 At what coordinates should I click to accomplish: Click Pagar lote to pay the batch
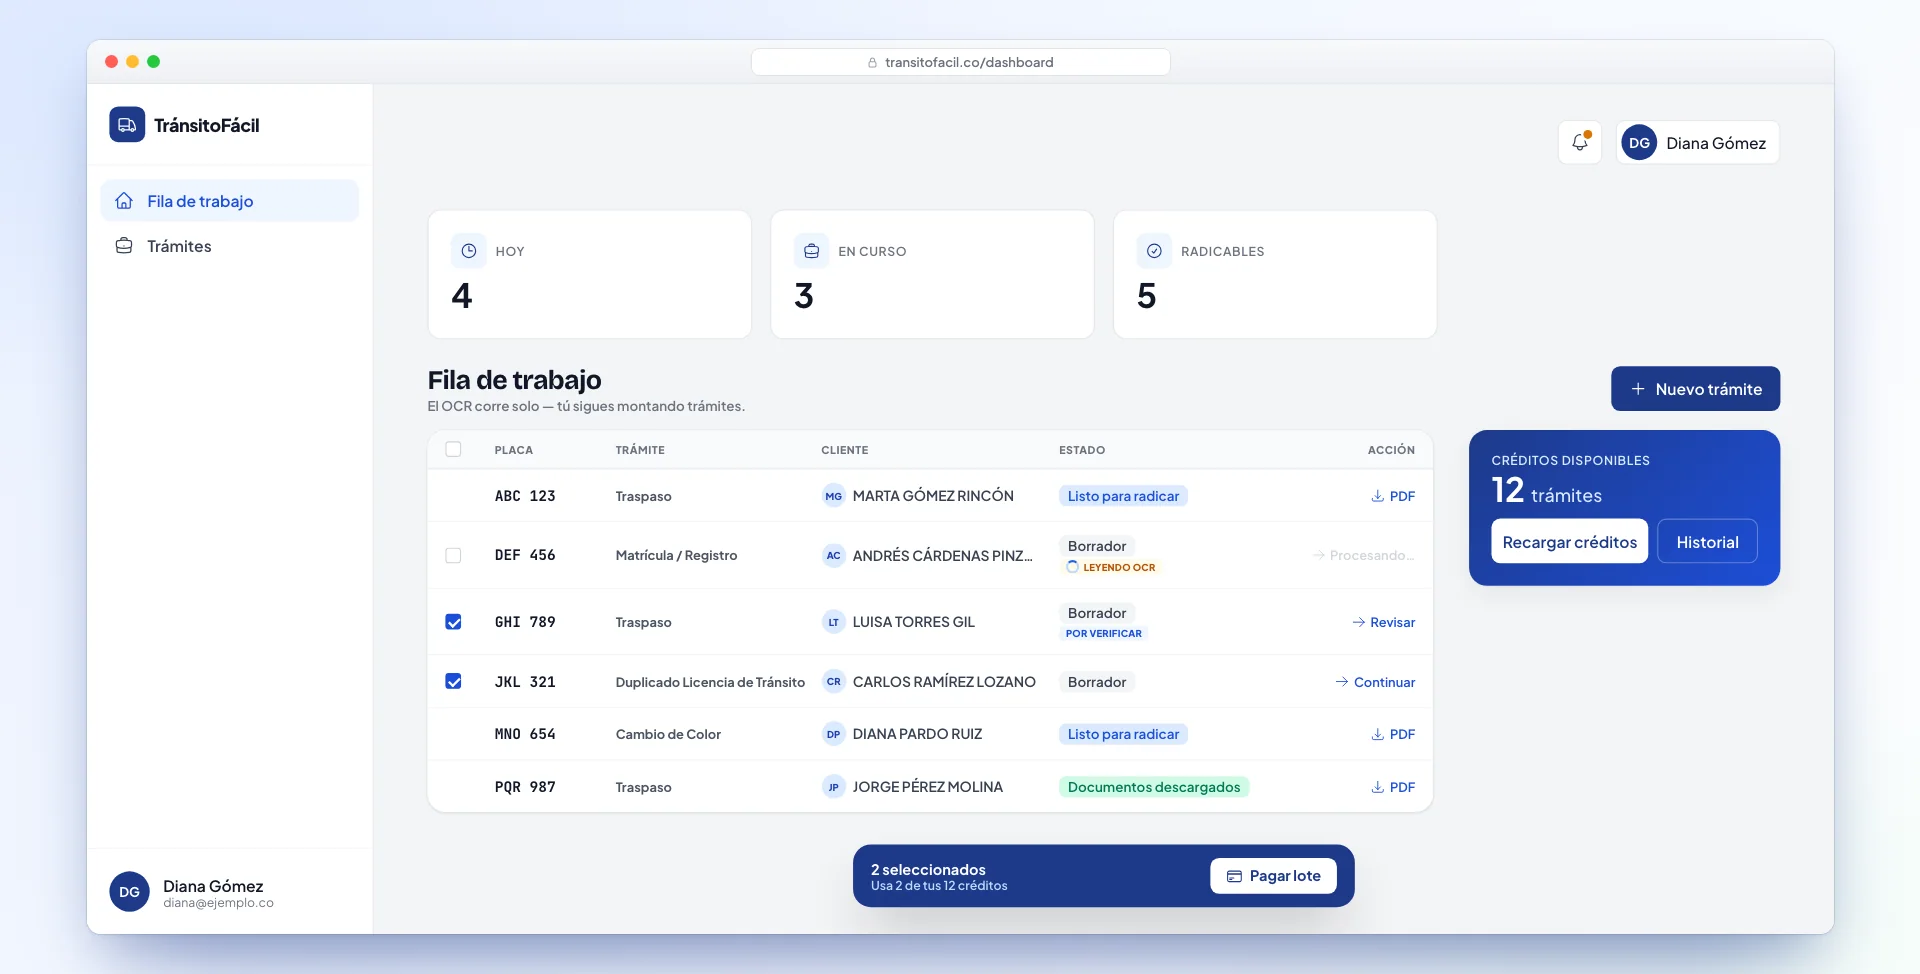coord(1274,876)
